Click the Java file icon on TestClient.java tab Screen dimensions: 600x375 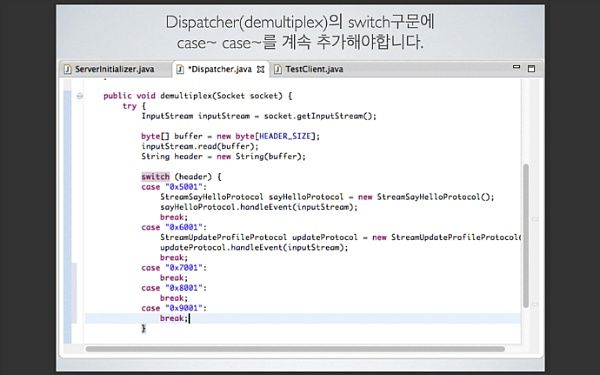(278, 69)
